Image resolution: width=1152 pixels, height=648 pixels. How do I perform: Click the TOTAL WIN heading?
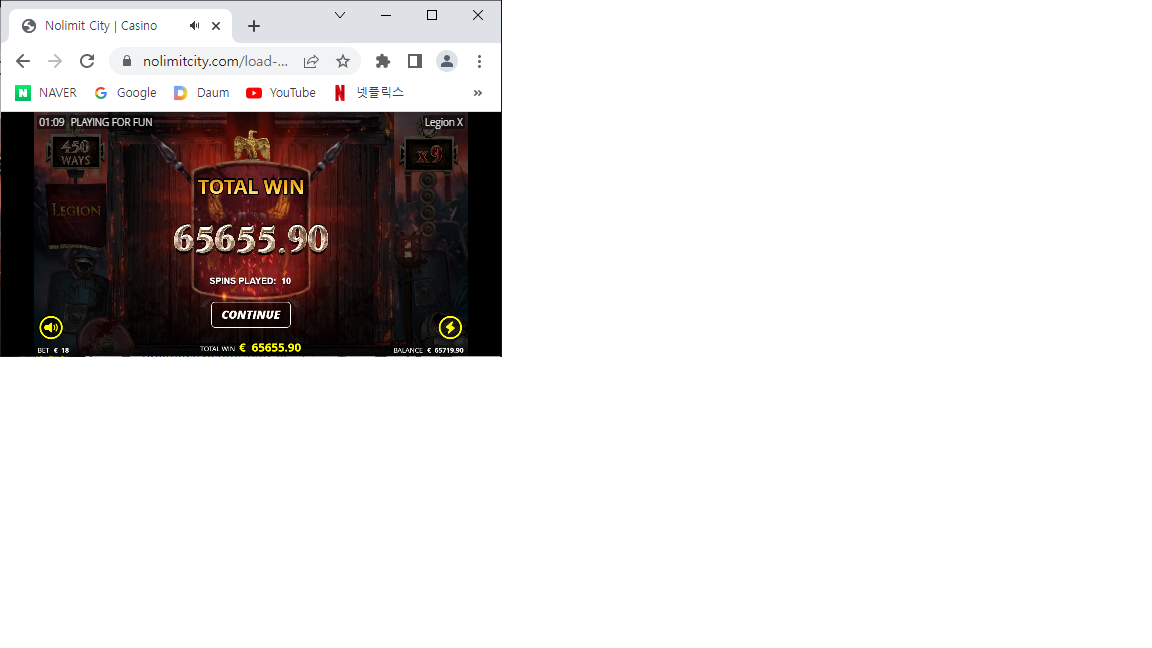[x=251, y=187]
